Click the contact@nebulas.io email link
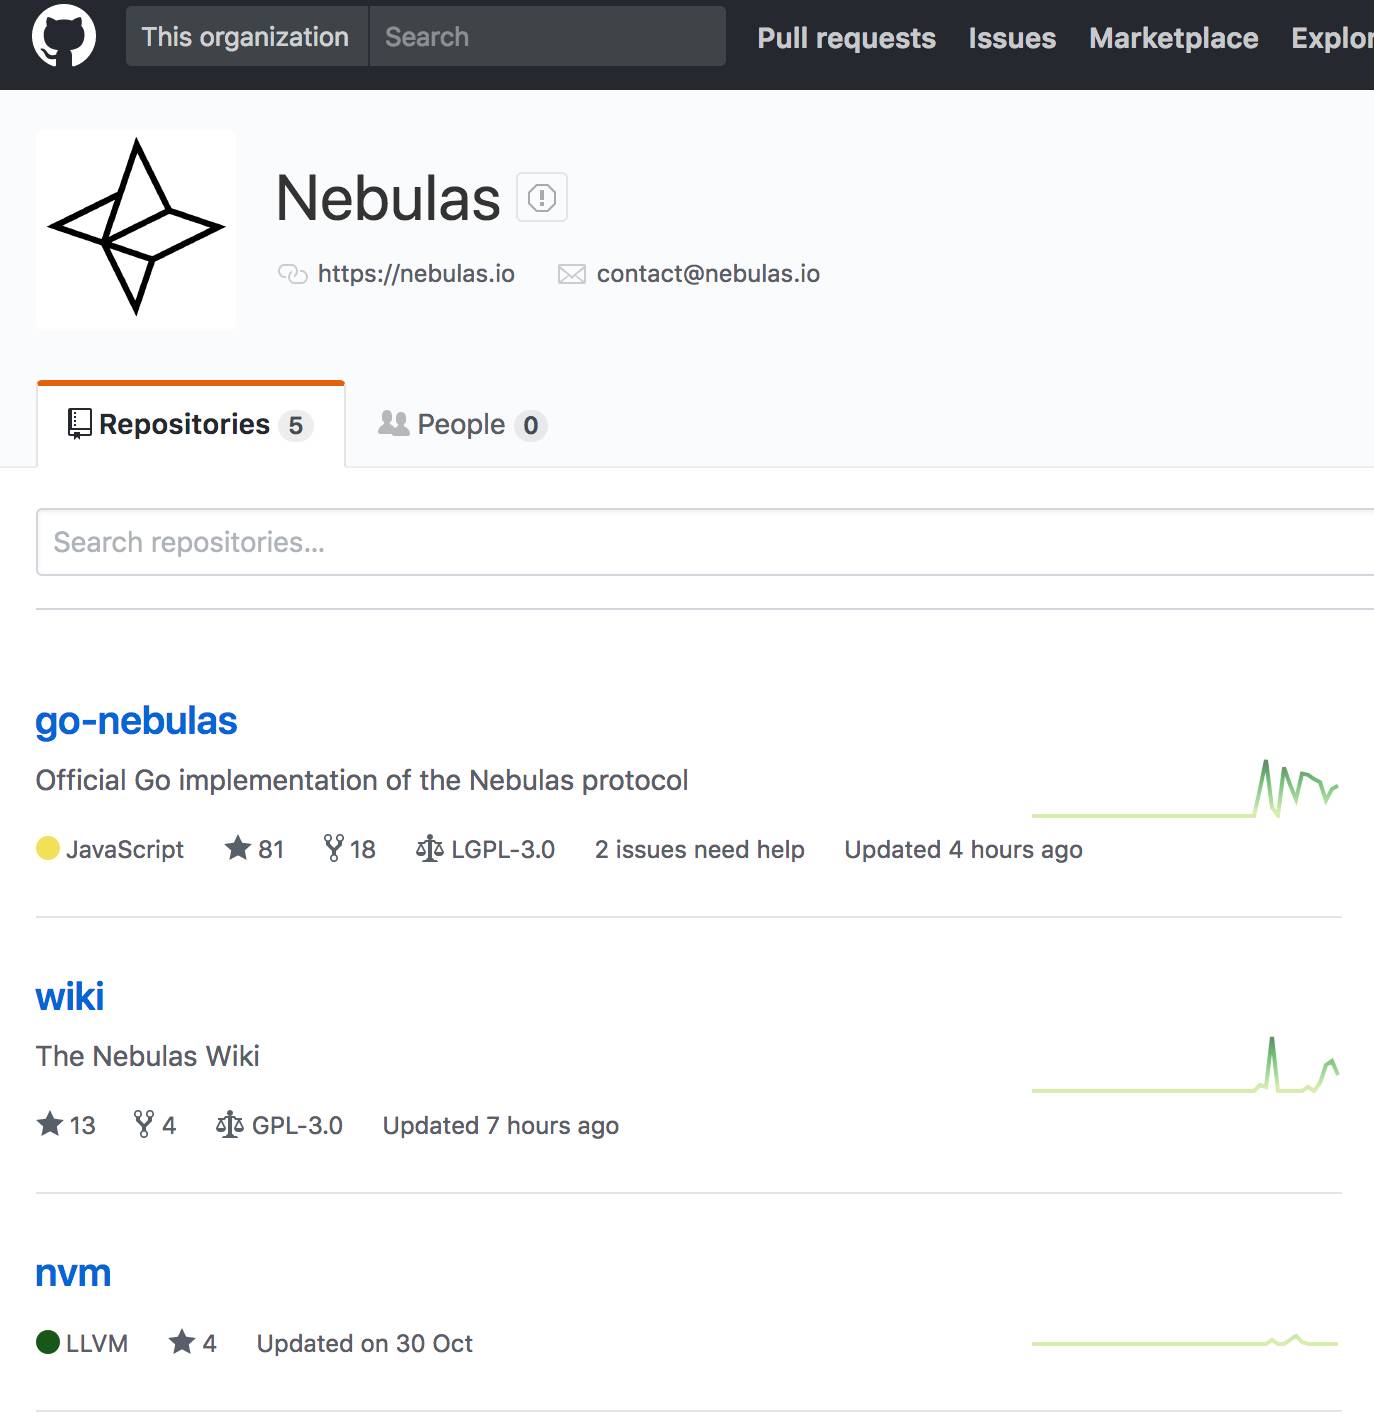 pos(708,274)
